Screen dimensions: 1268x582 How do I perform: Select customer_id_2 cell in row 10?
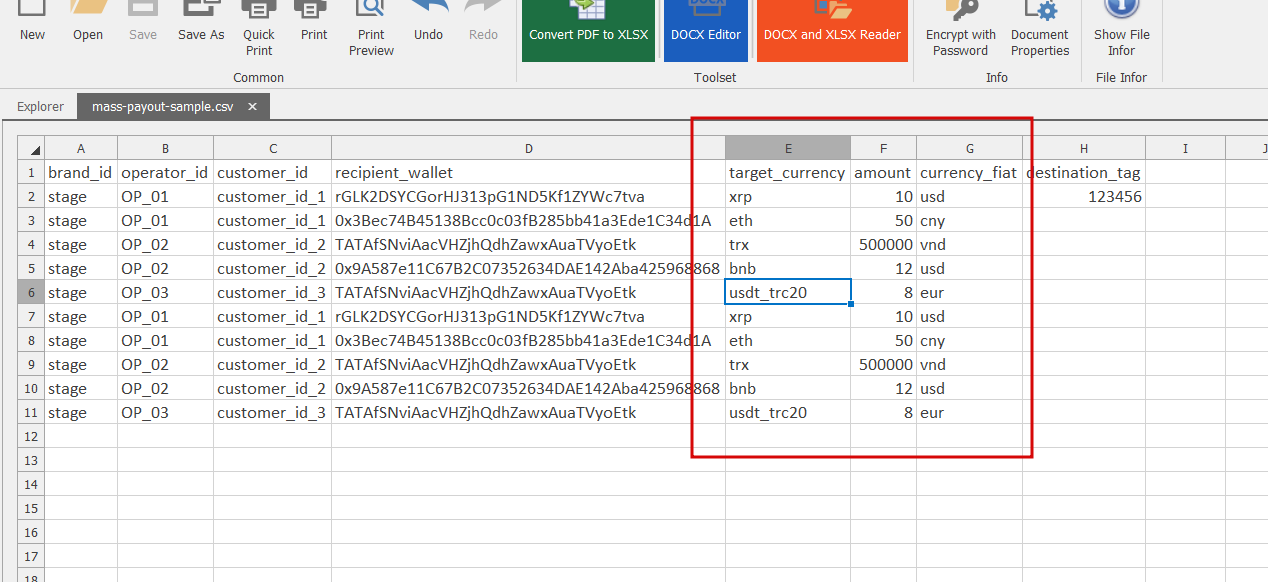click(273, 388)
